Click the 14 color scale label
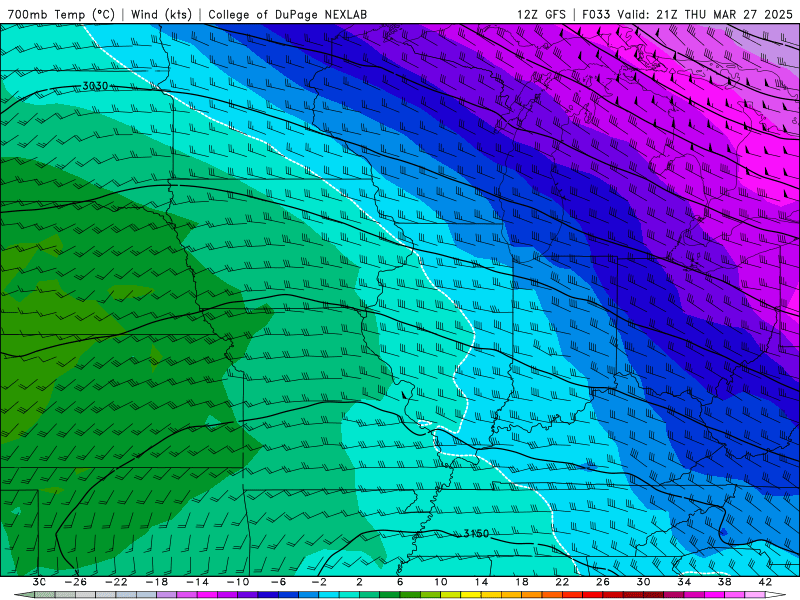 click(x=481, y=582)
